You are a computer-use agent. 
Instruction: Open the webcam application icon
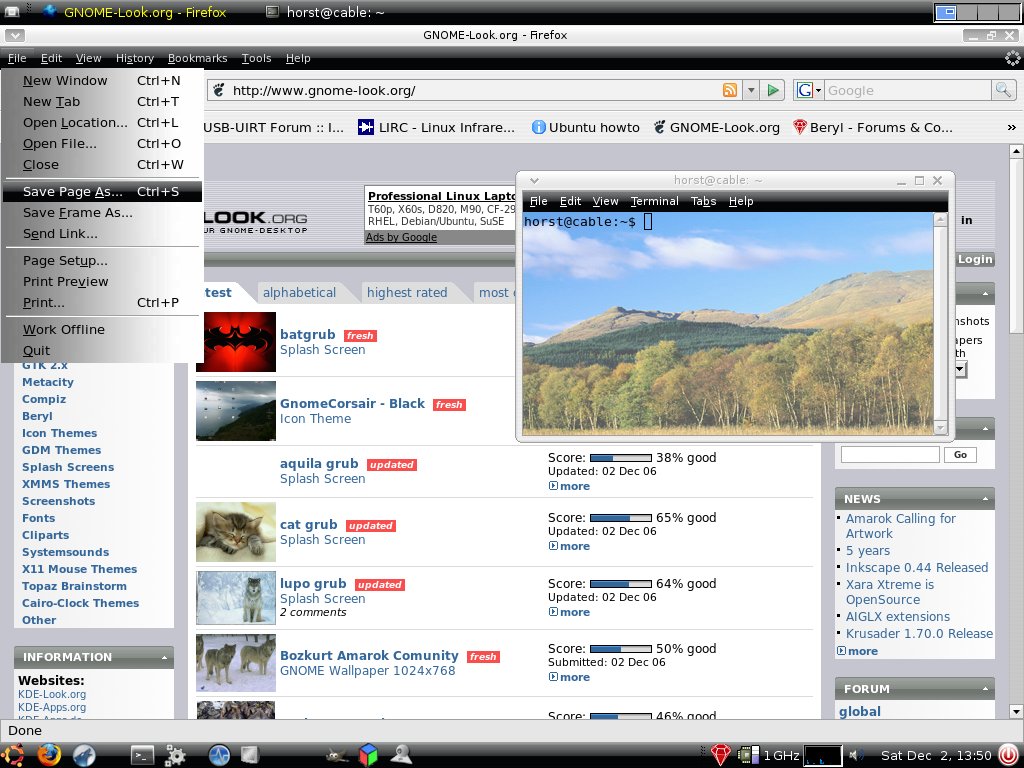(x=401, y=755)
